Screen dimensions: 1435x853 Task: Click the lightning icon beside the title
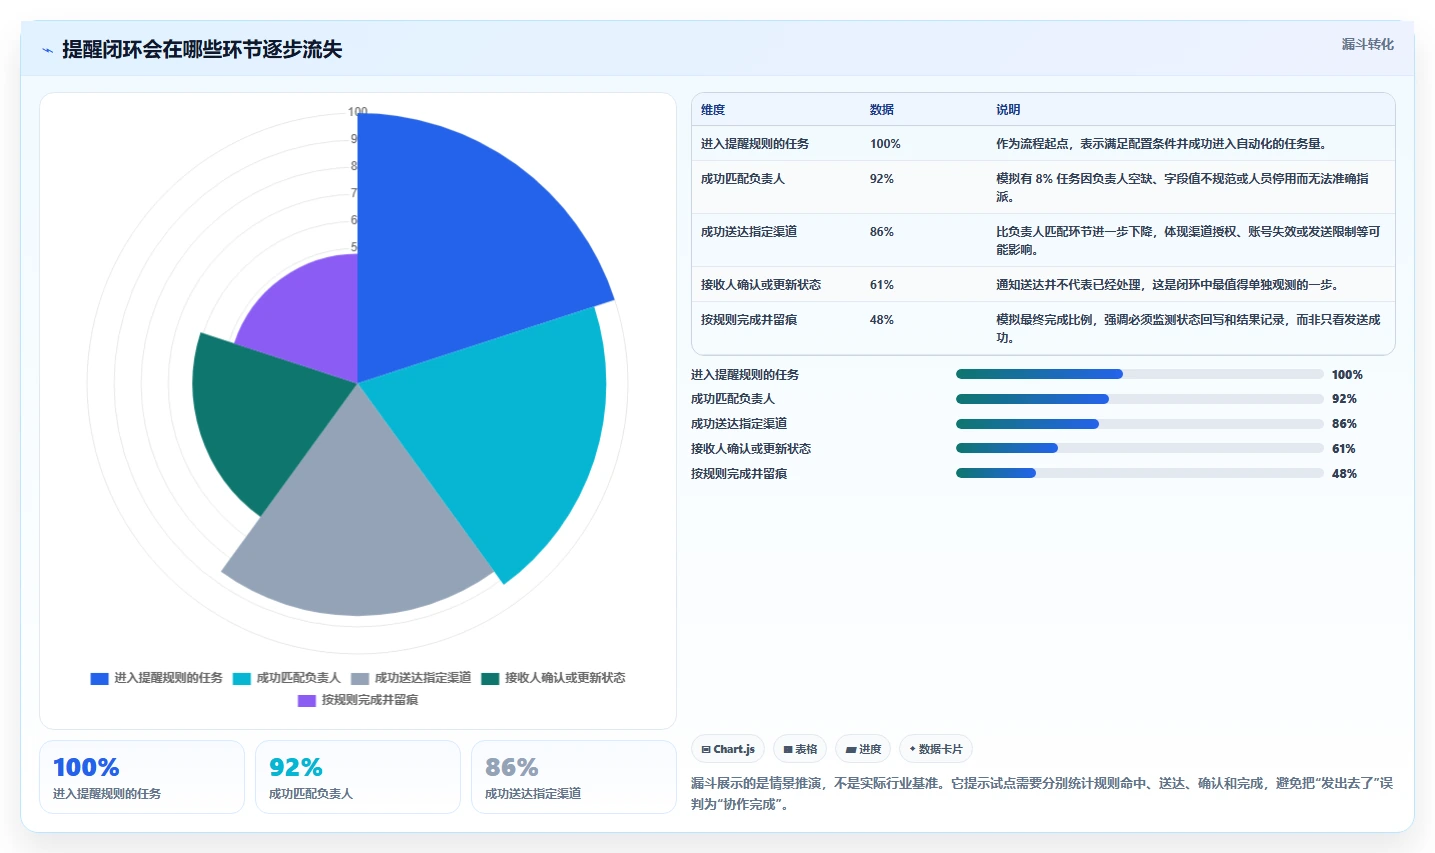(x=47, y=50)
